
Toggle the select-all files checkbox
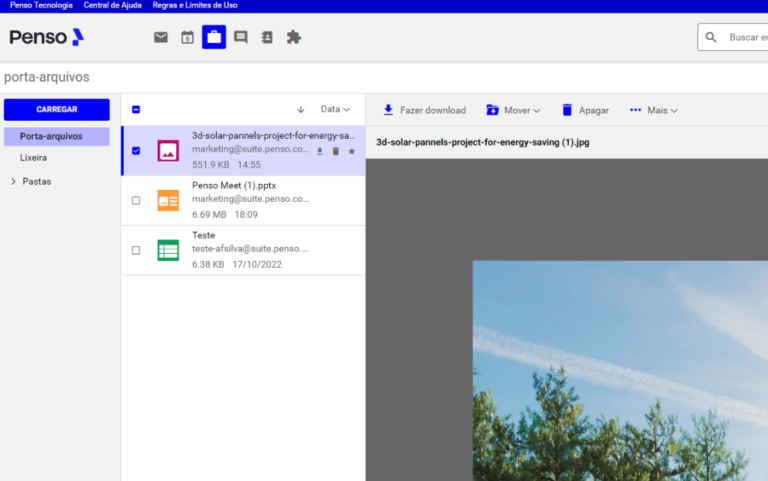(136, 109)
